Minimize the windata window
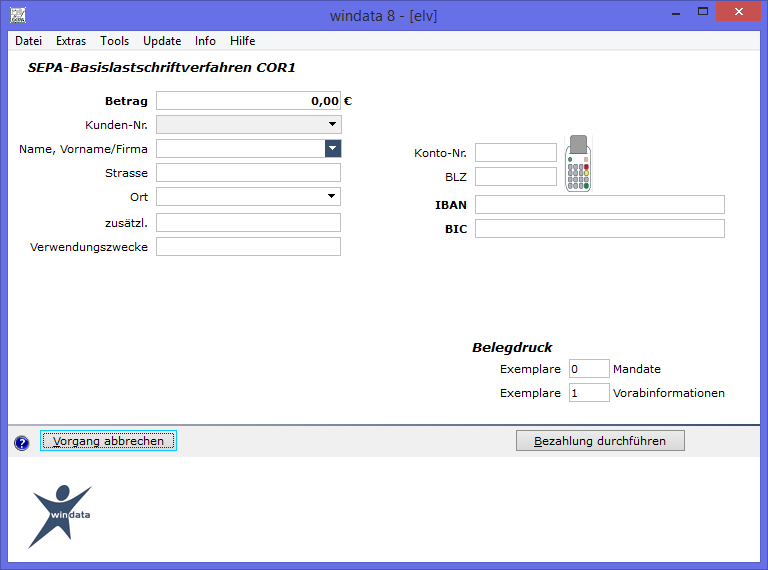This screenshot has width=768, height=570. [x=676, y=12]
